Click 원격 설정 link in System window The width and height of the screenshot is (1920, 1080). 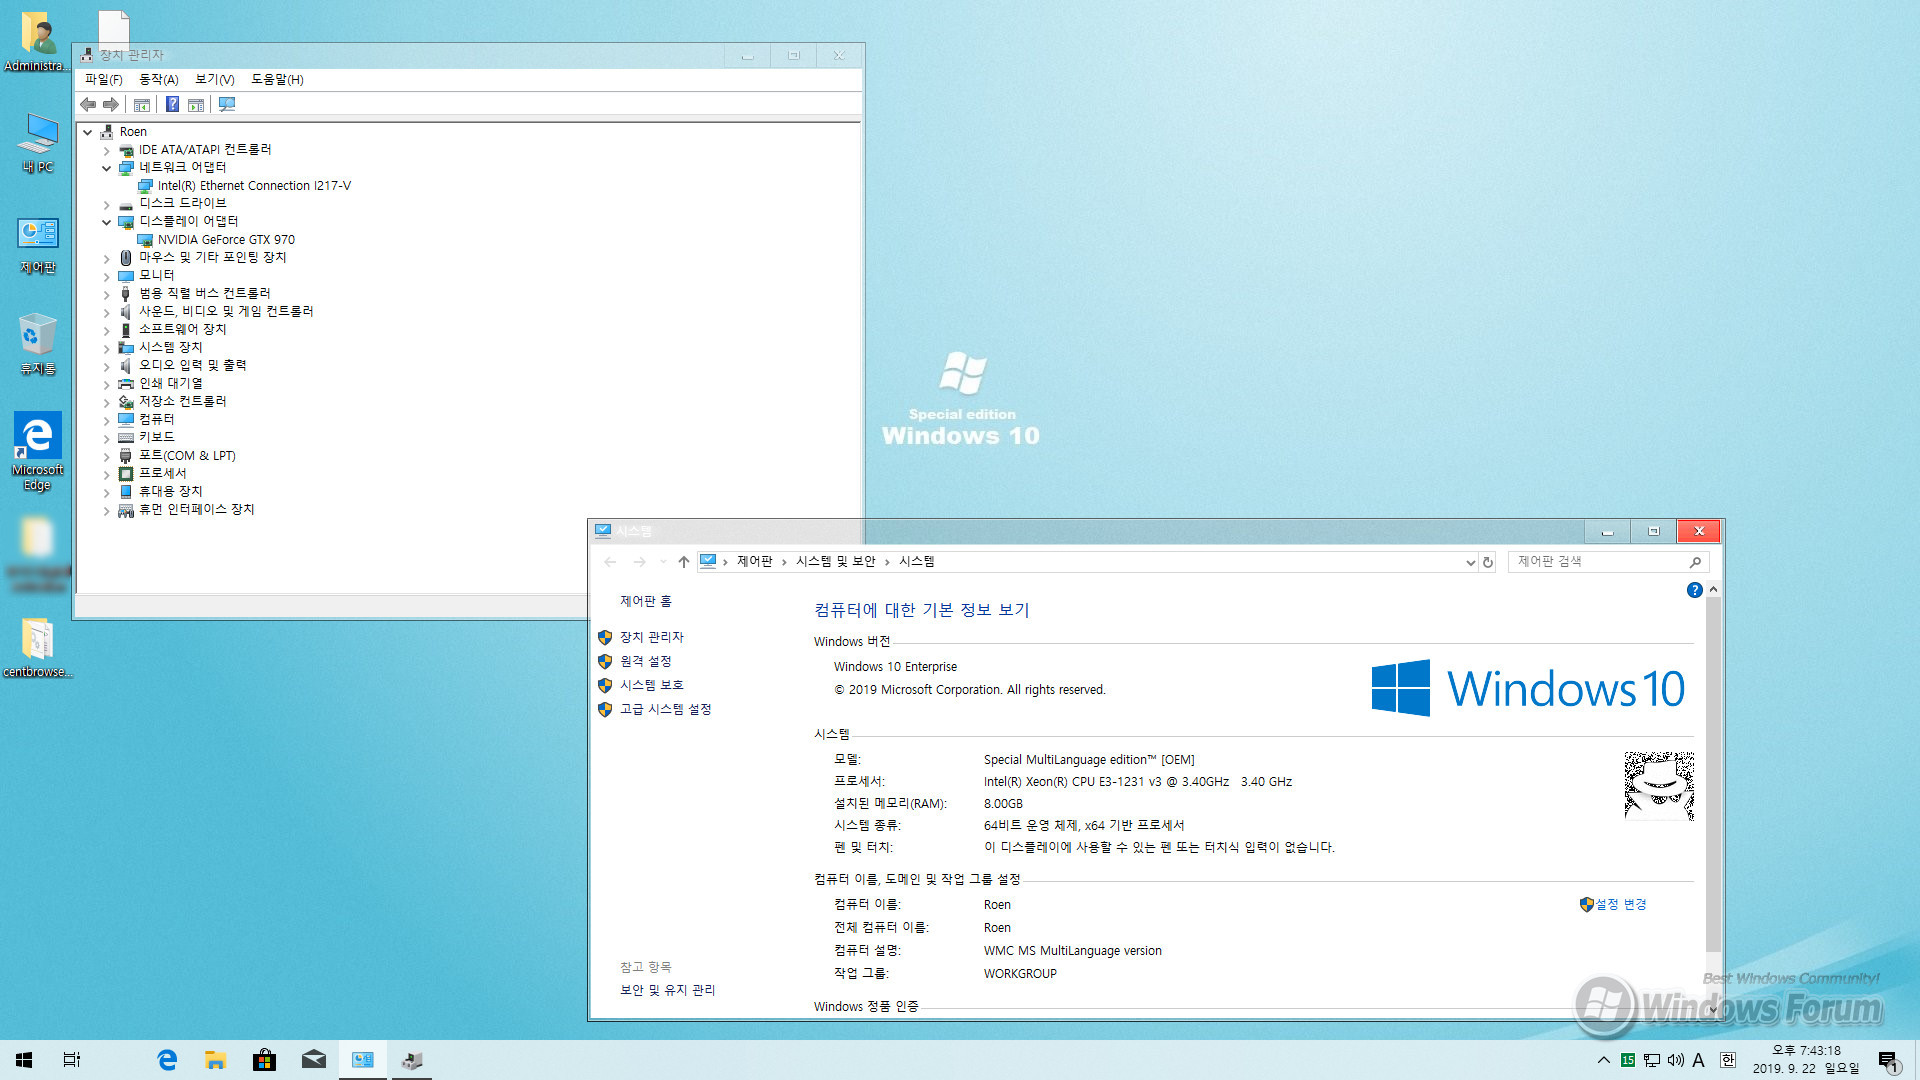(x=646, y=661)
